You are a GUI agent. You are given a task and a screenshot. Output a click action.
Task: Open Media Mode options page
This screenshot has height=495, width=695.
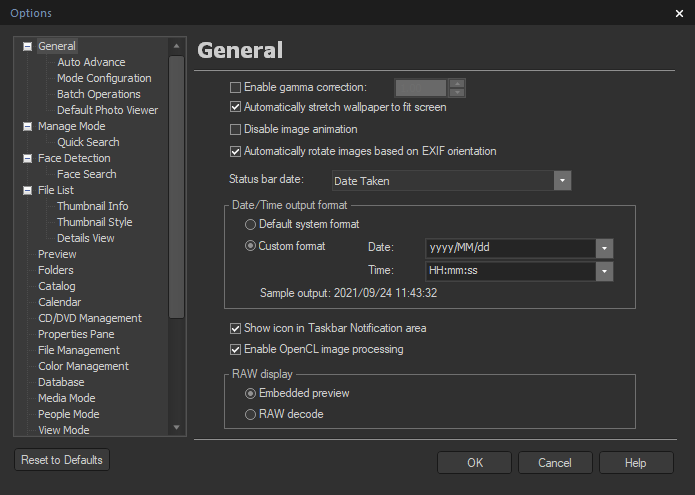tap(66, 398)
